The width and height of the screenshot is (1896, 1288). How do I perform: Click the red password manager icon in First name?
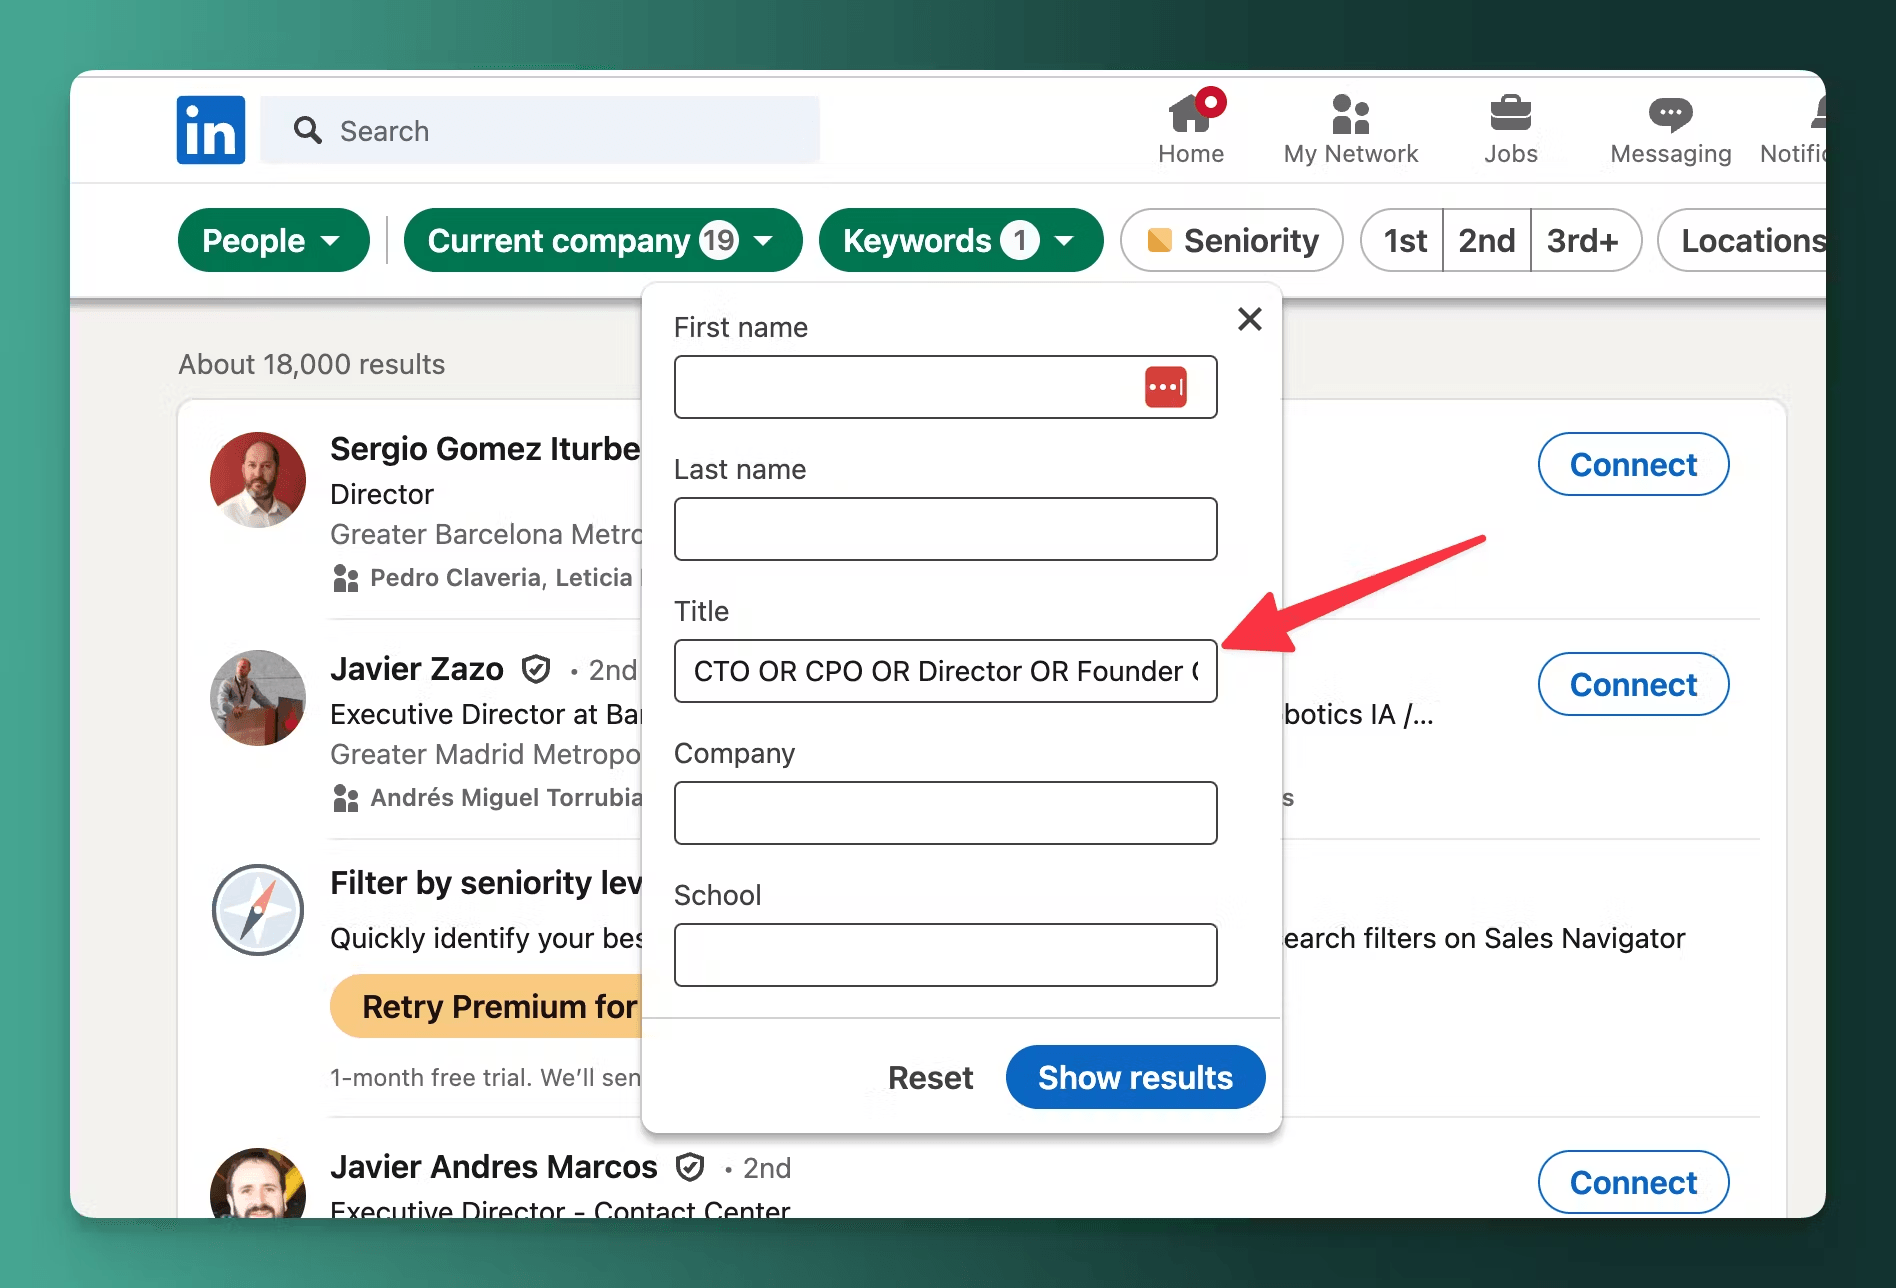click(x=1165, y=387)
